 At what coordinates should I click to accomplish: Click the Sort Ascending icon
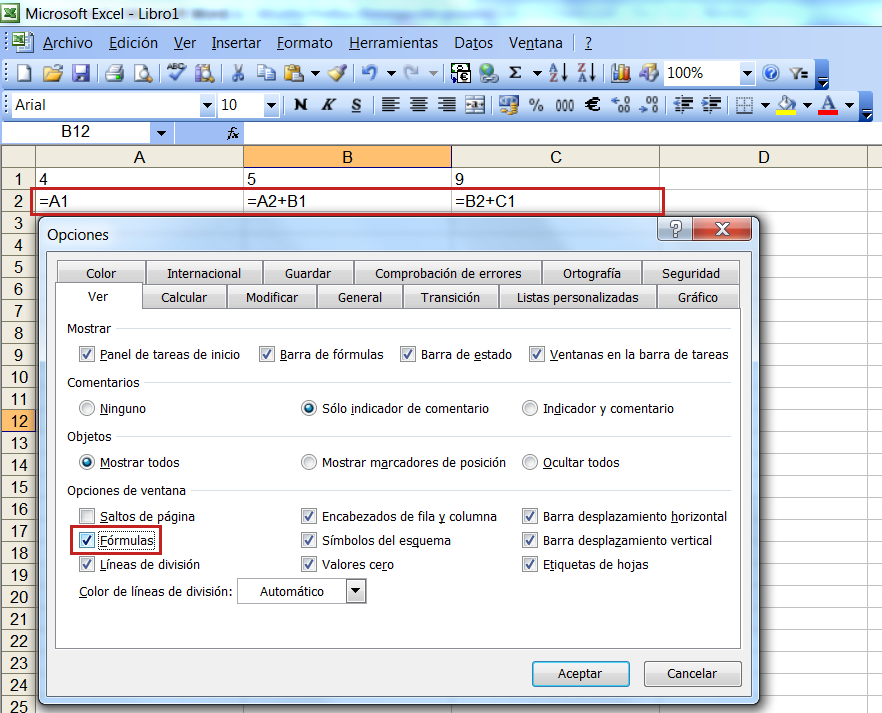(x=557, y=73)
